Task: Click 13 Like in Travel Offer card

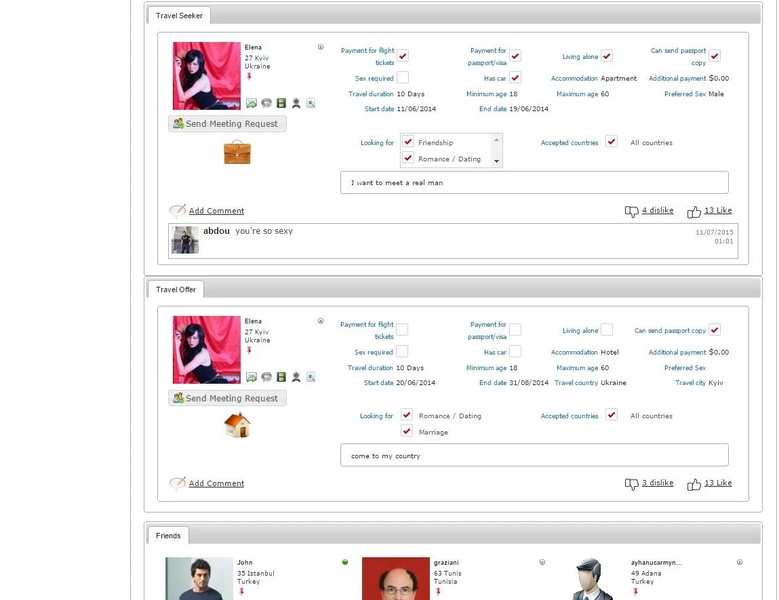Action: [x=718, y=483]
